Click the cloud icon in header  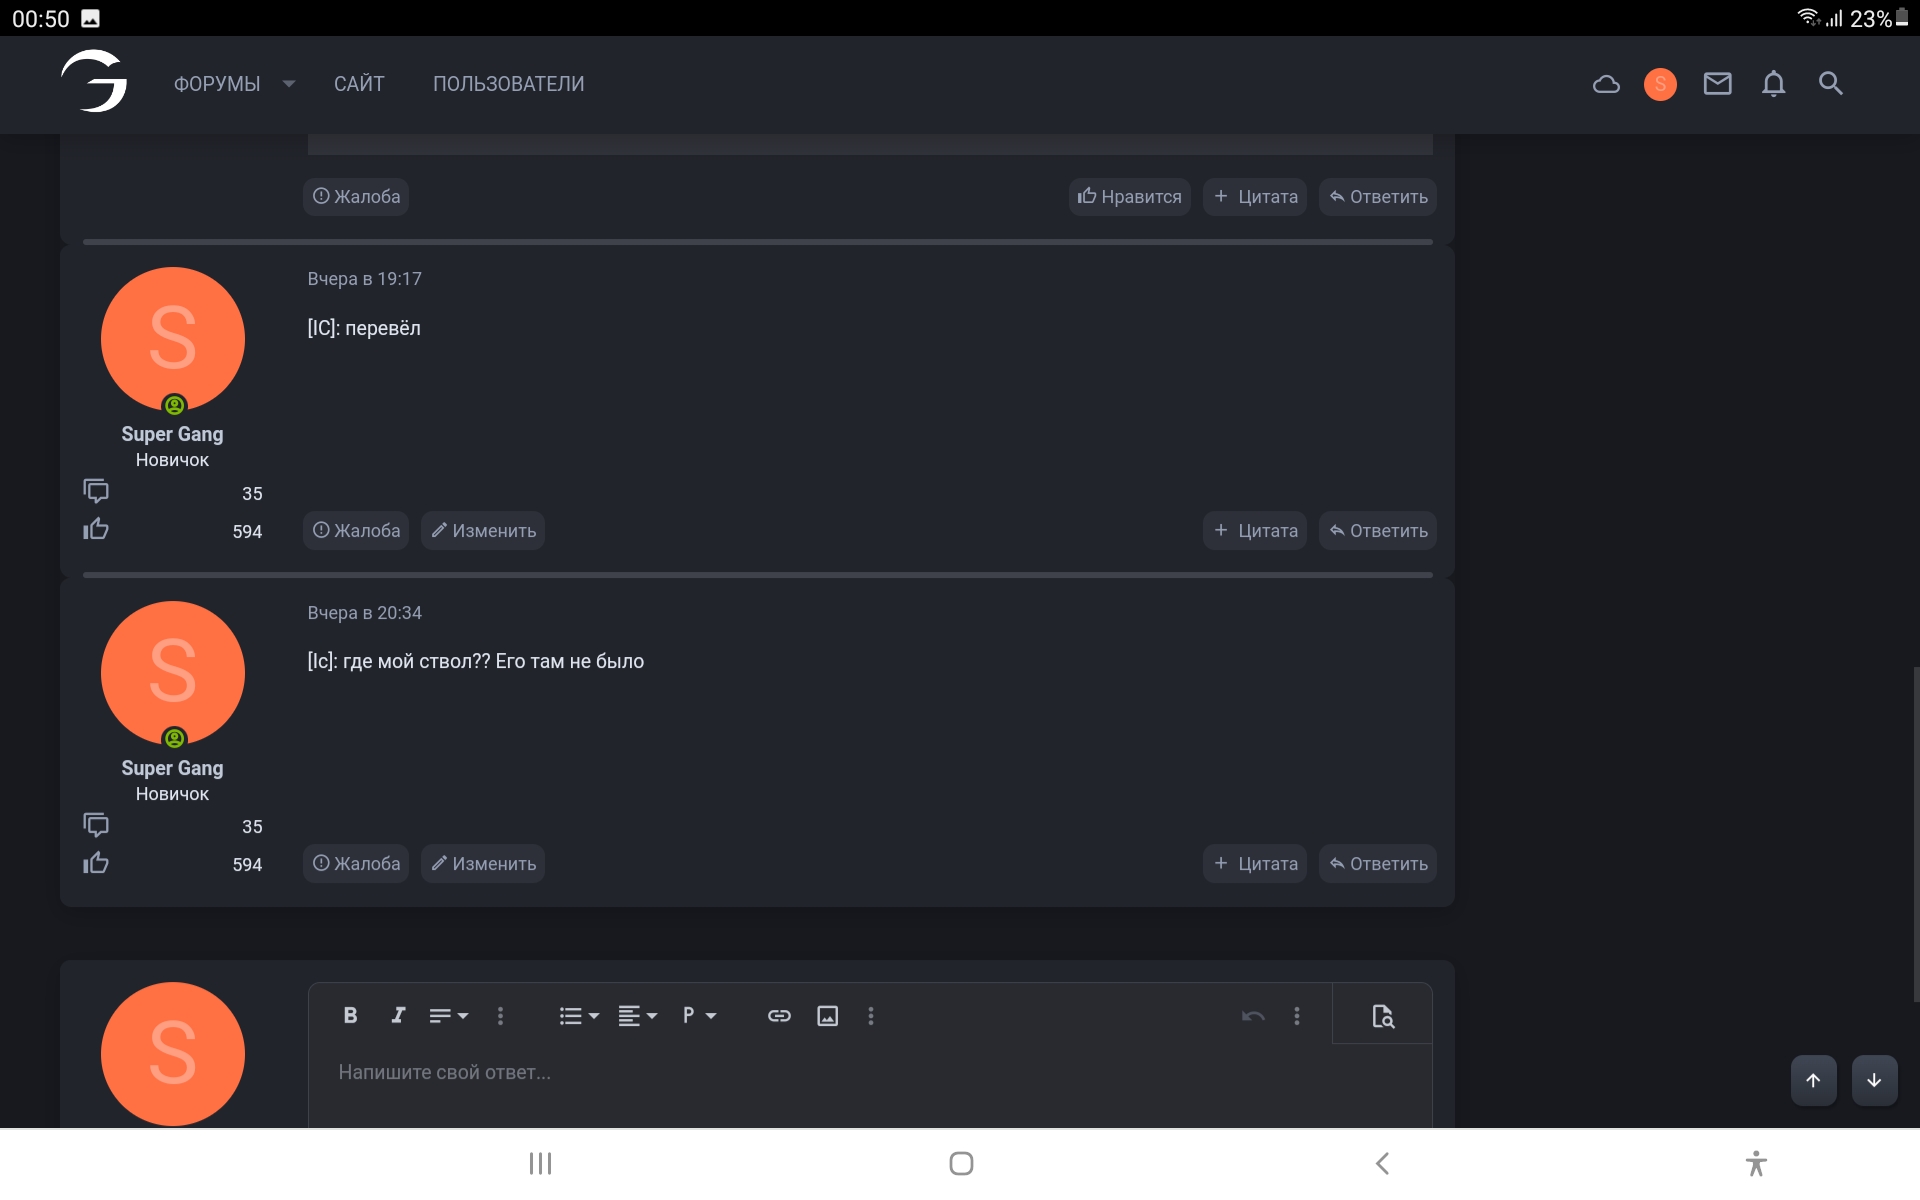coord(1606,84)
